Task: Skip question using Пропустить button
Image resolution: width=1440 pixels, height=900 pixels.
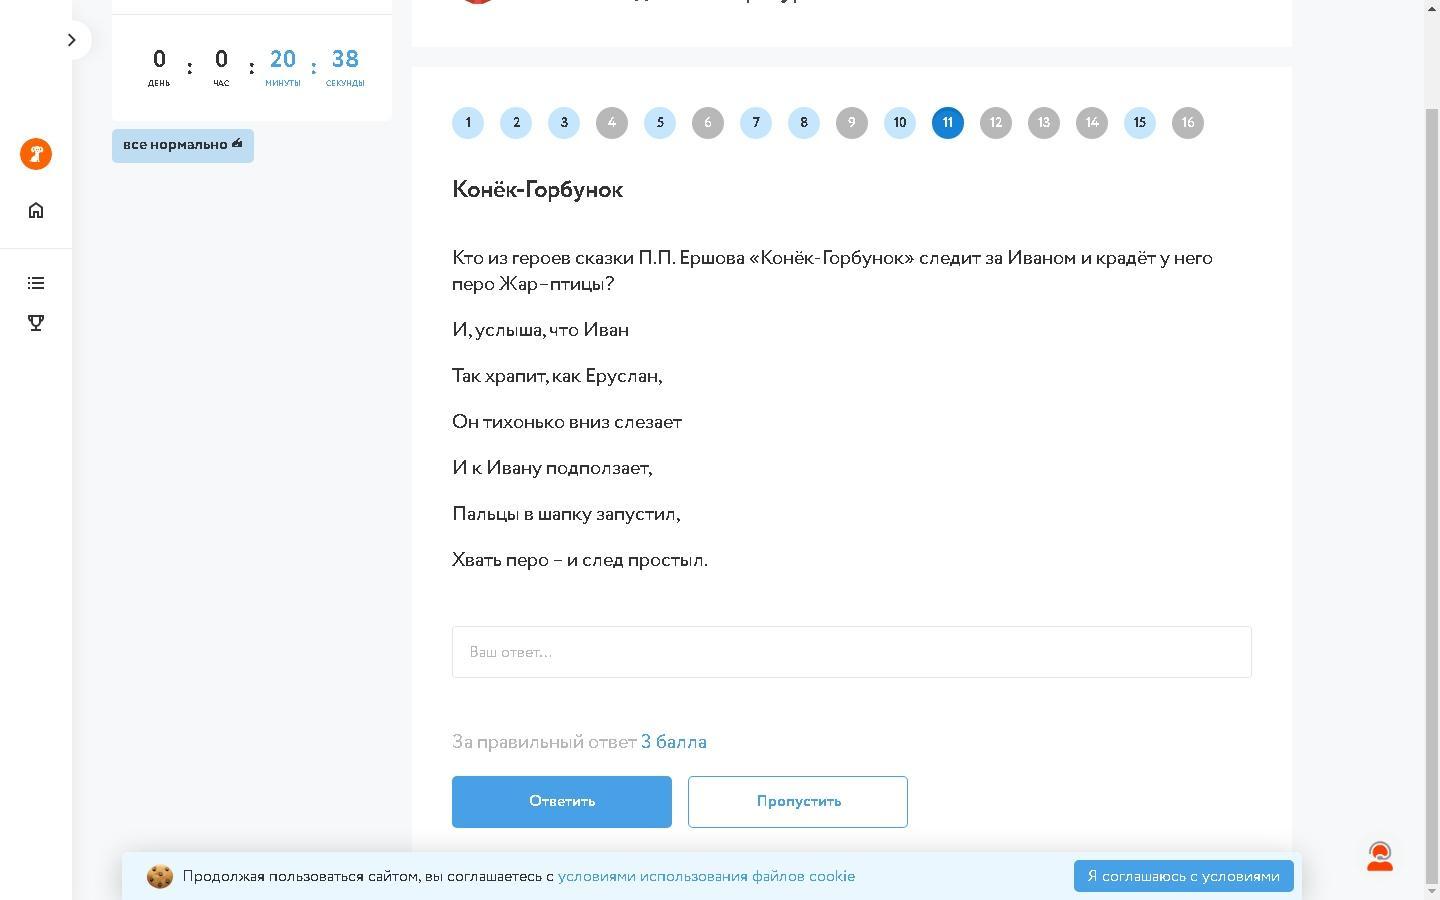Action: pyautogui.click(x=797, y=802)
